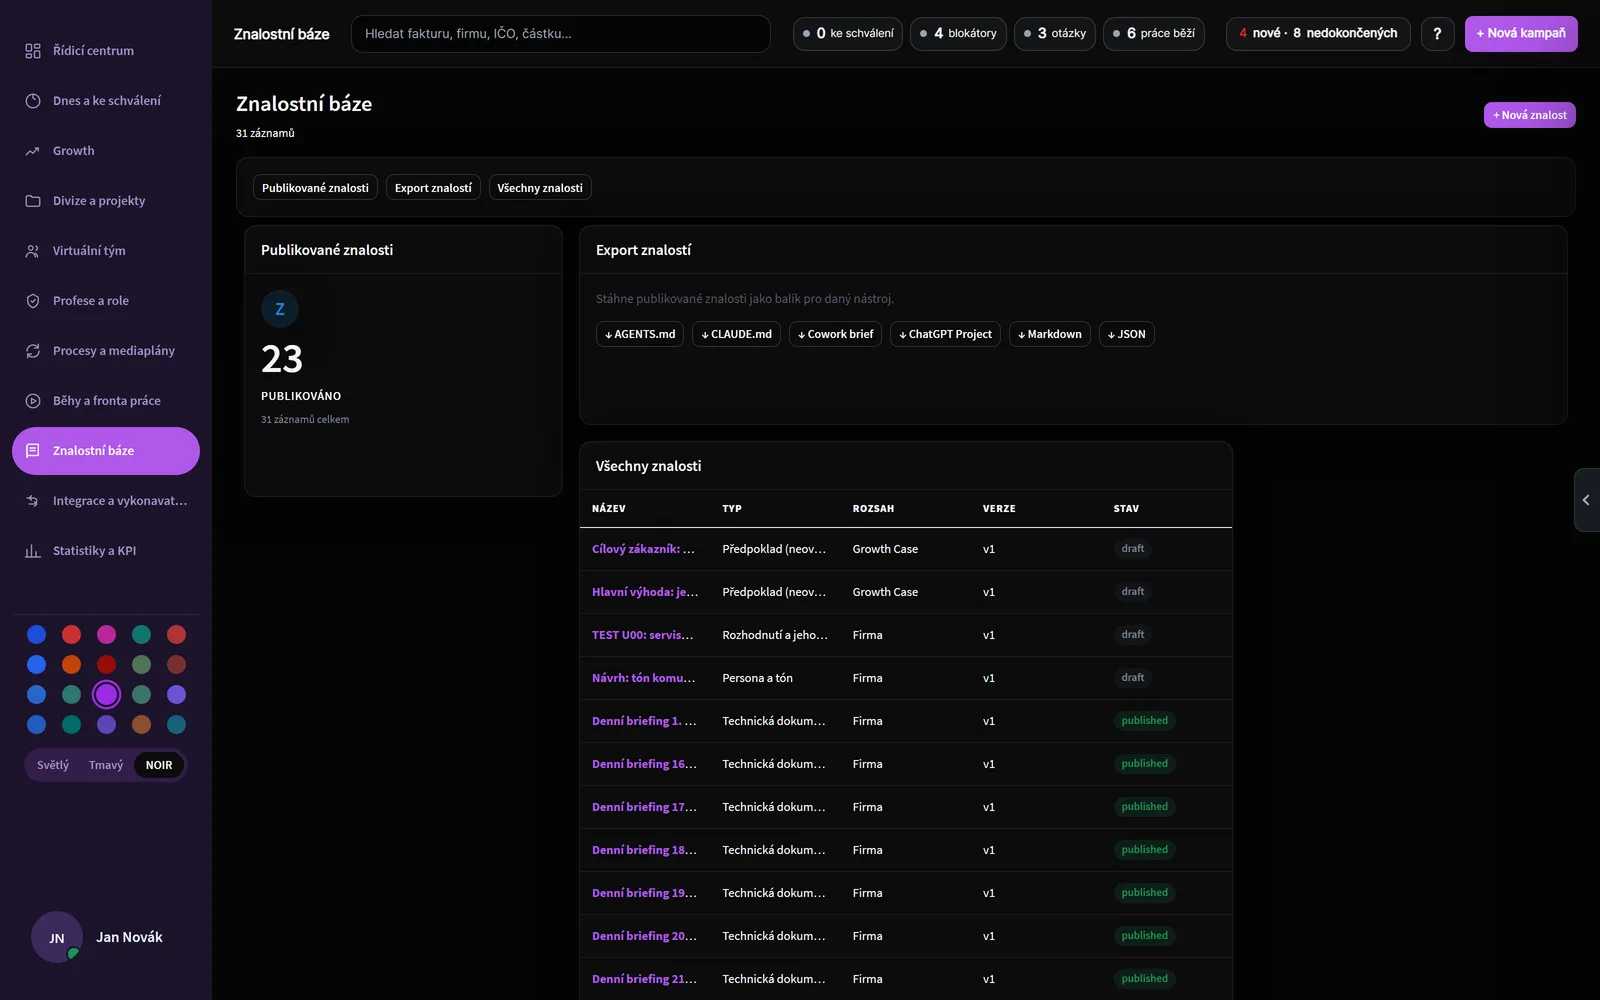Click the Growth trend-line icon
Screen dimensions: 1600x1000
[x=33, y=151]
